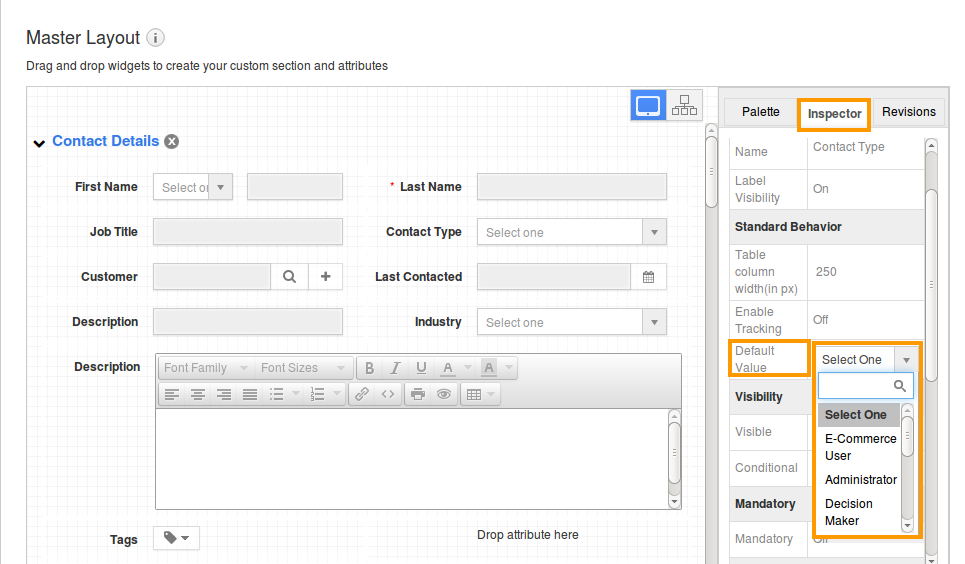The width and height of the screenshot is (965, 564).
Task: Open the Palette tab
Action: tap(761, 112)
